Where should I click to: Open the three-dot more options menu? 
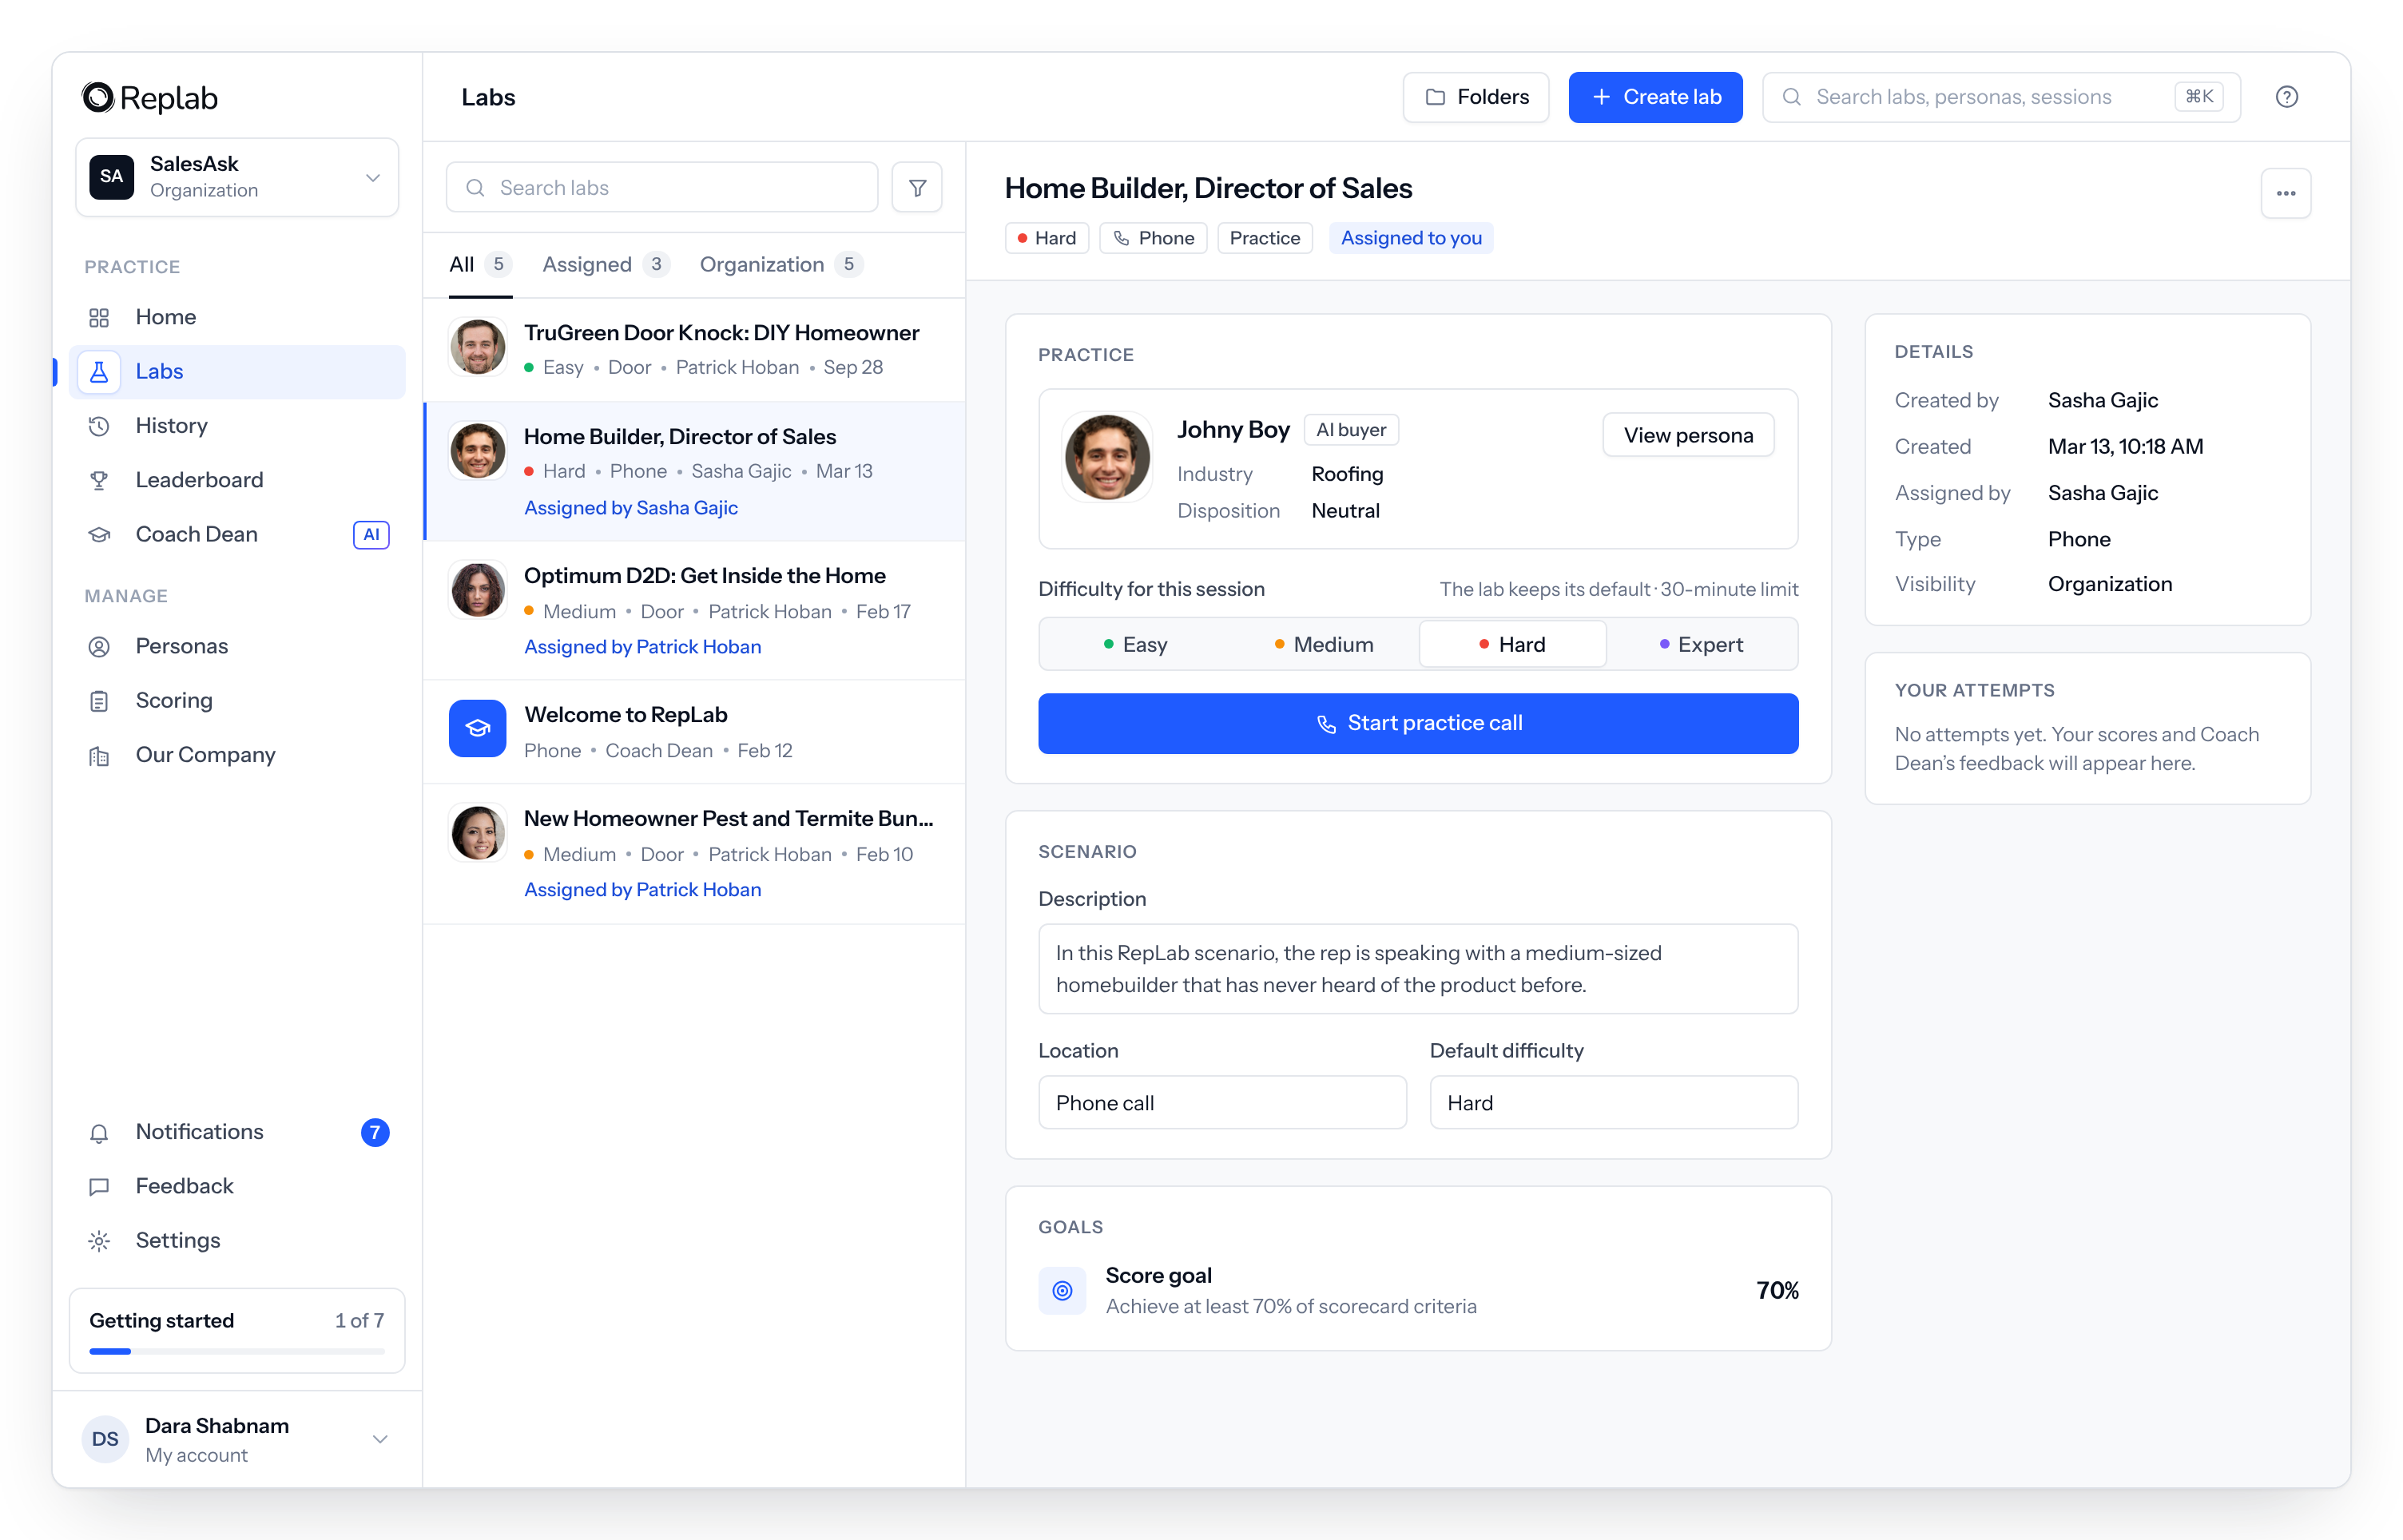click(x=2285, y=194)
